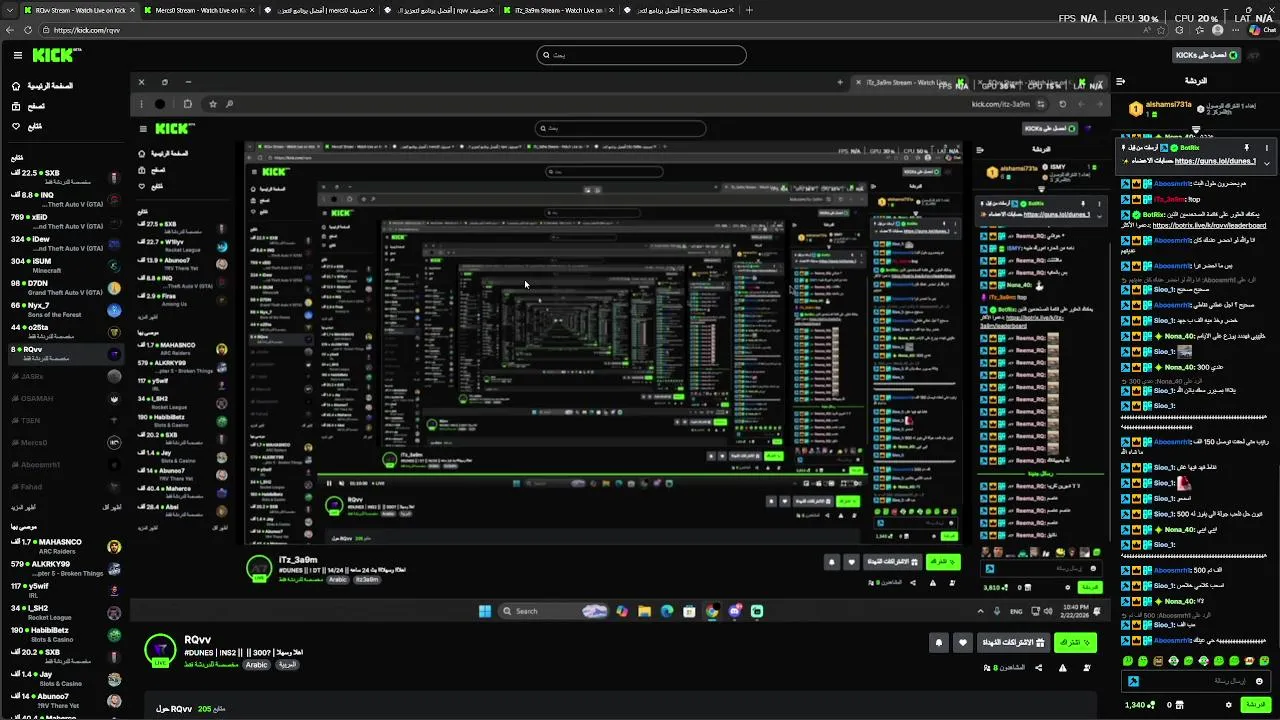
Task: Open the favorites list icon in browser toolbar
Action: click(x=1197, y=30)
